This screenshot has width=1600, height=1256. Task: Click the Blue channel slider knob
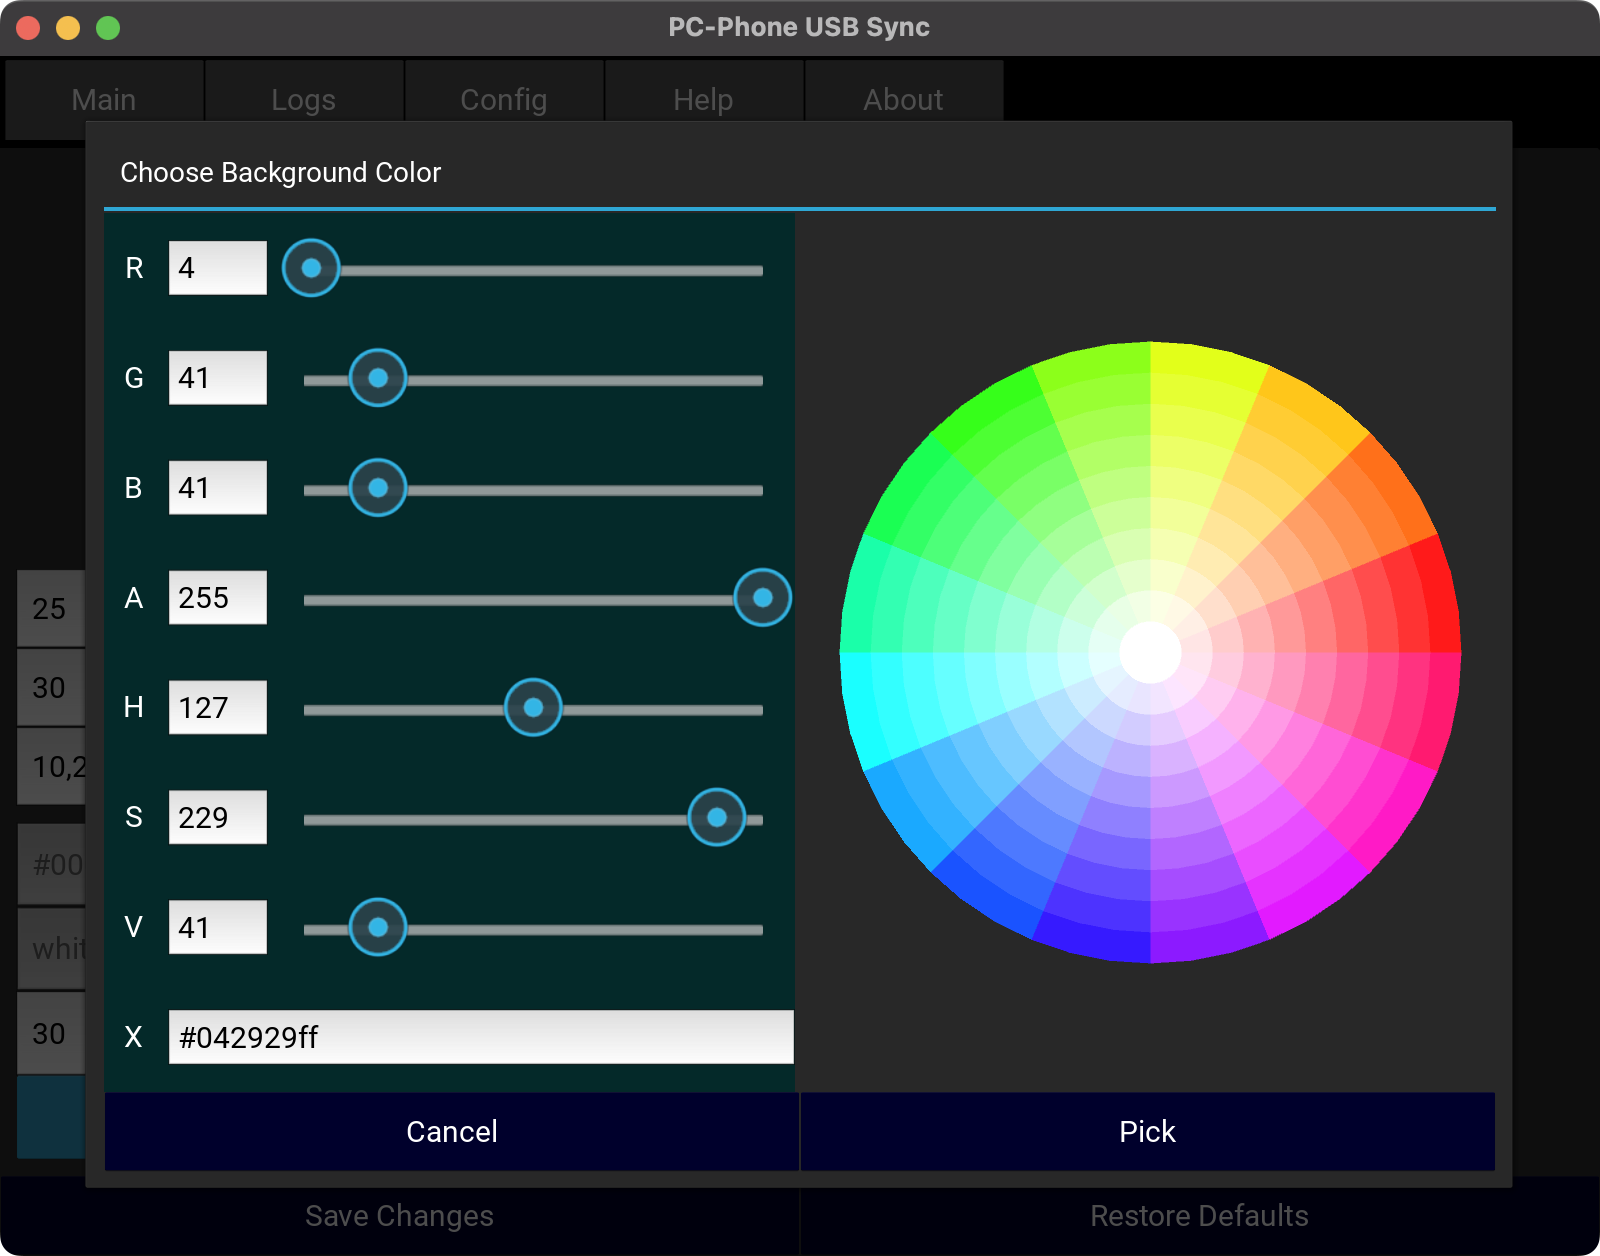[x=378, y=488]
